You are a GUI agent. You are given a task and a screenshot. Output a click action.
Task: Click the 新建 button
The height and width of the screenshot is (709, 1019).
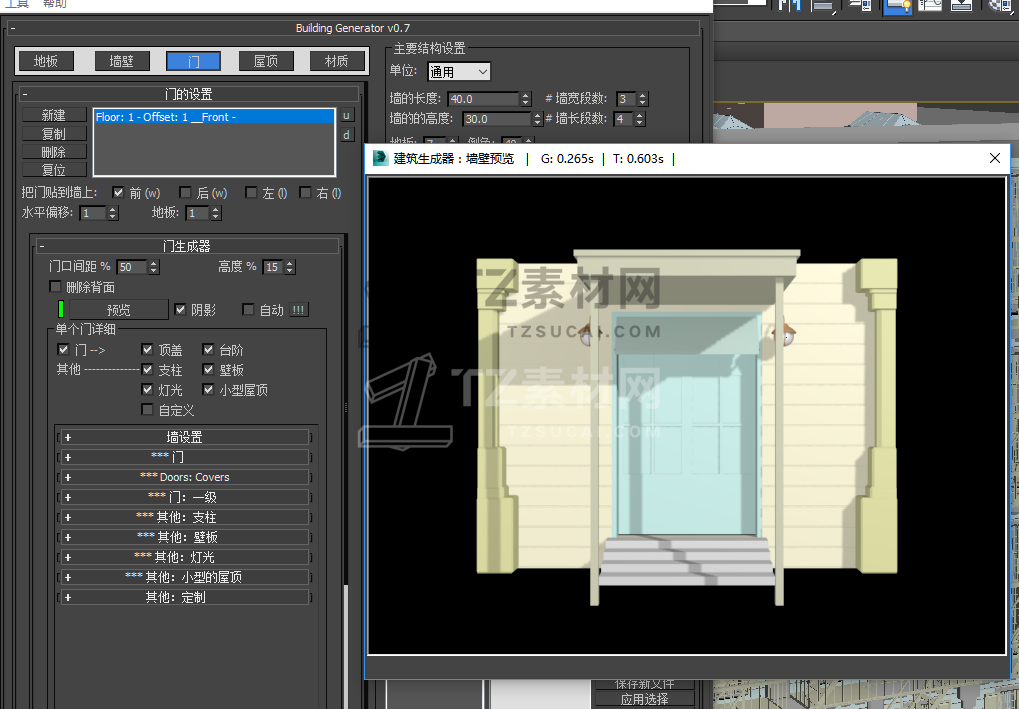click(54, 115)
